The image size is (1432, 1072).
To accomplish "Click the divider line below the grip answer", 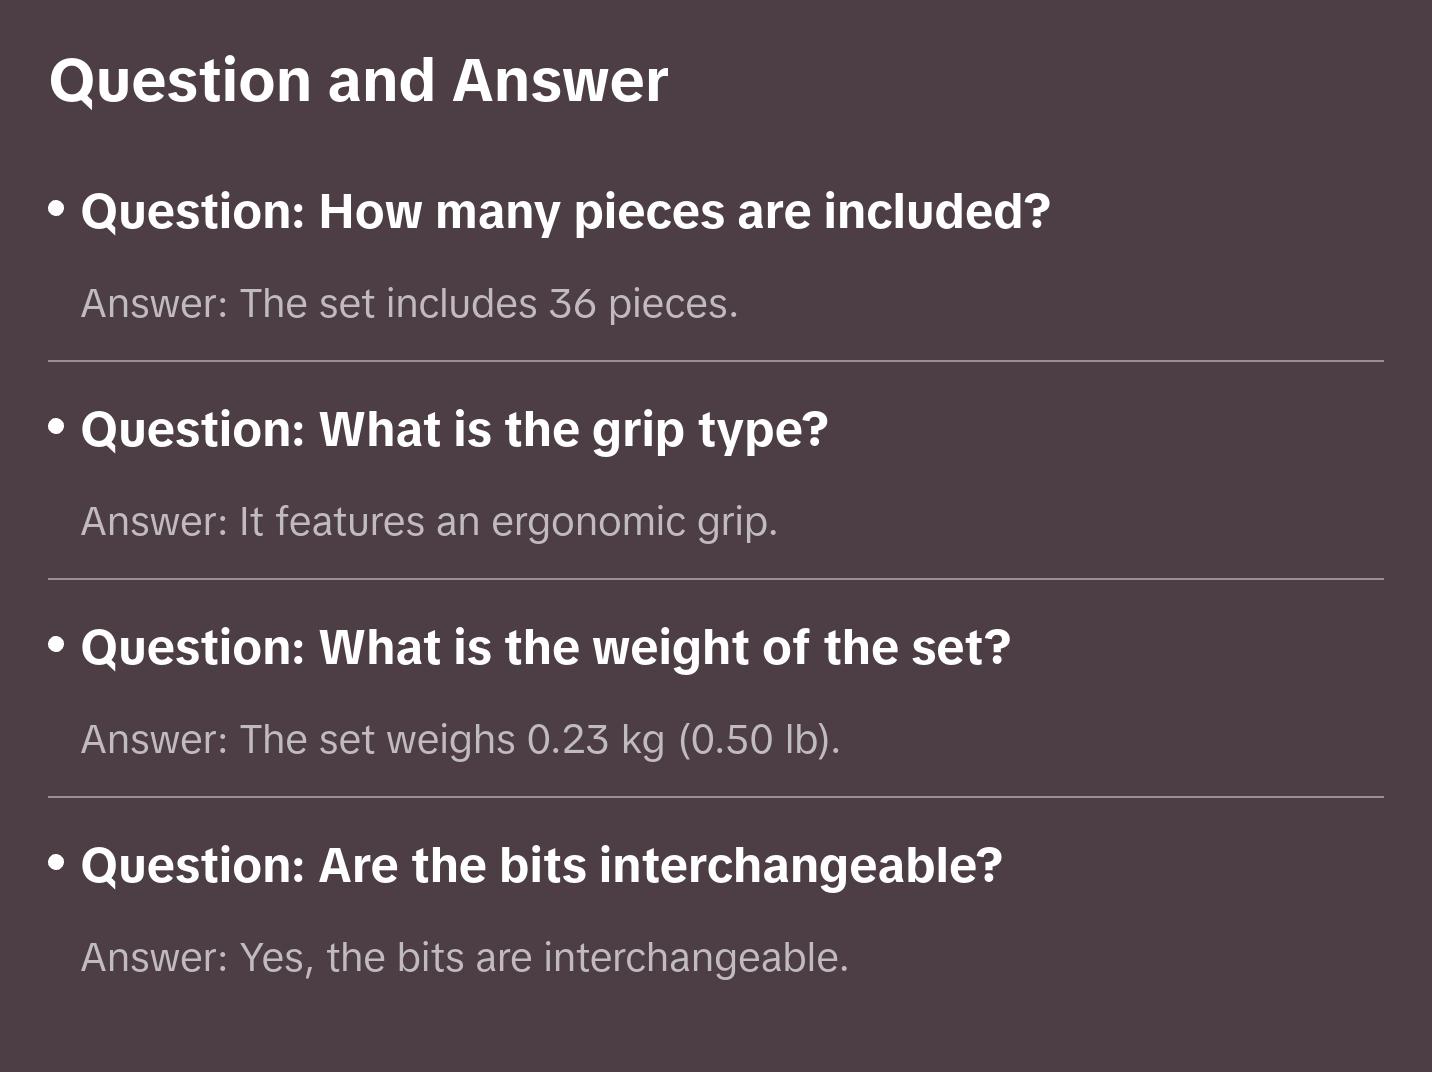I will pos(715,579).
